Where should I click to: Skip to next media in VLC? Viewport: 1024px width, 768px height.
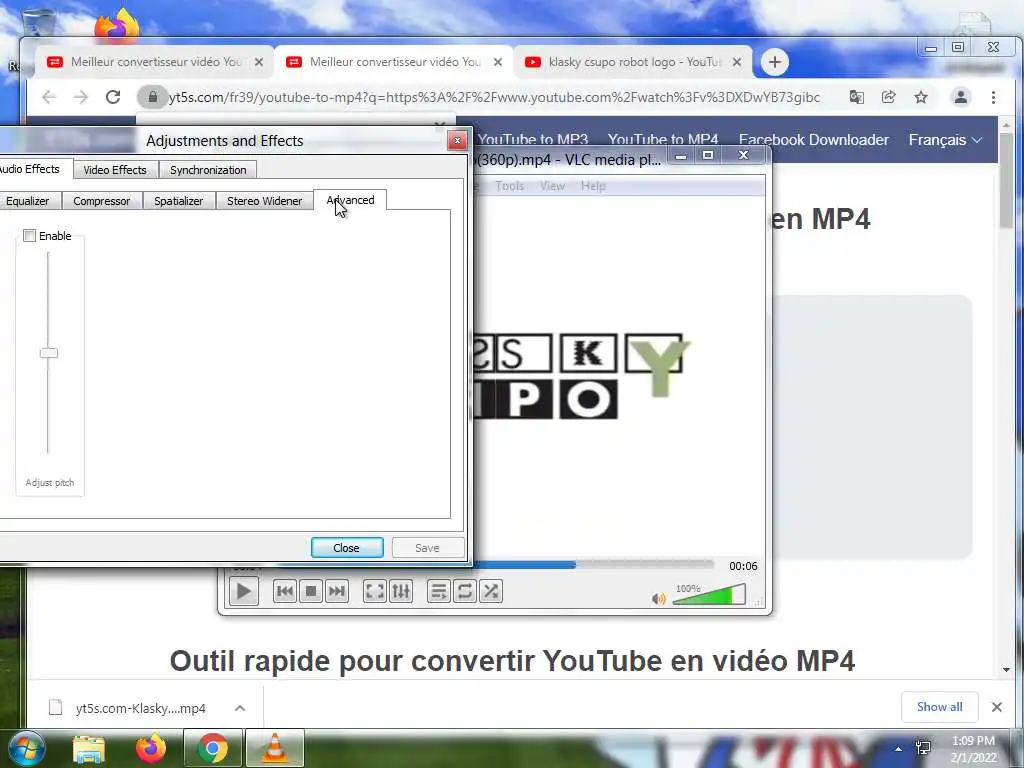click(x=336, y=592)
